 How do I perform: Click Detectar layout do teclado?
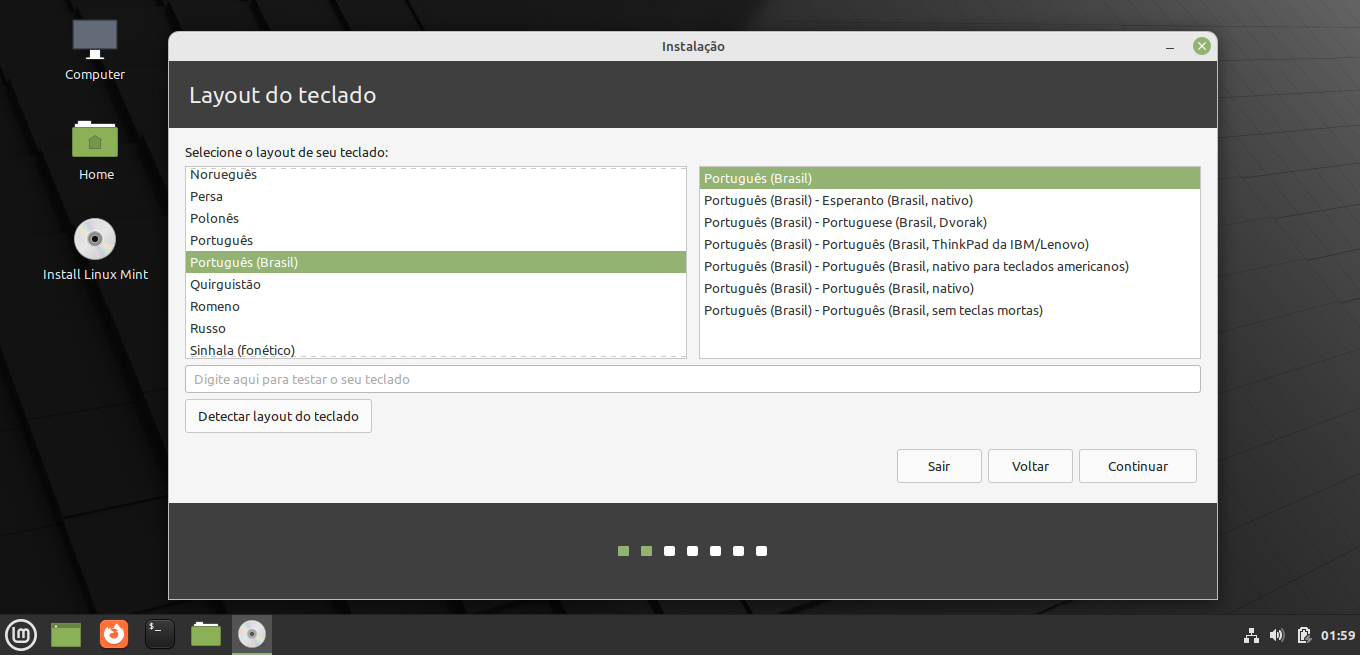pyautogui.click(x=278, y=416)
